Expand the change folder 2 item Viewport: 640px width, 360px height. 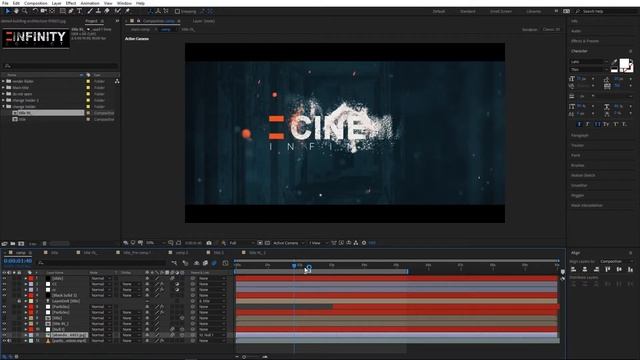pyautogui.click(x=4, y=100)
